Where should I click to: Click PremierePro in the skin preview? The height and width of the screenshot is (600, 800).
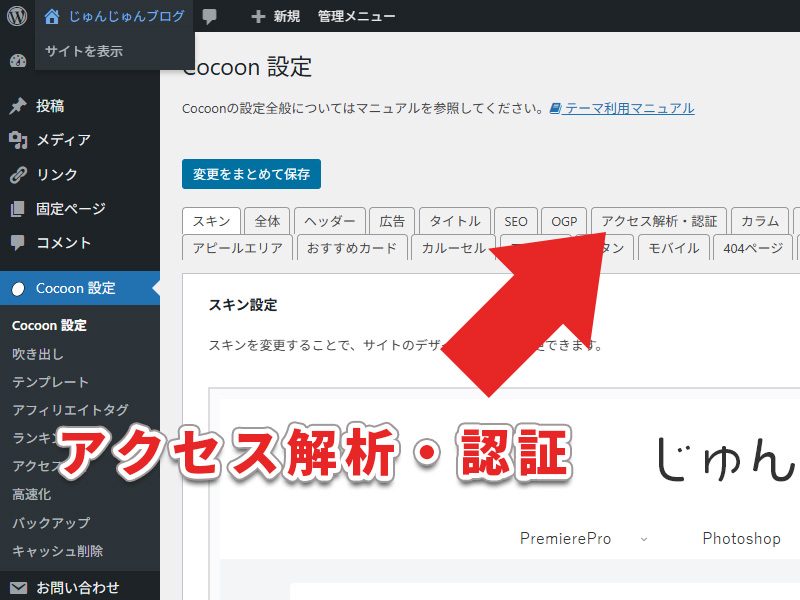pos(565,538)
